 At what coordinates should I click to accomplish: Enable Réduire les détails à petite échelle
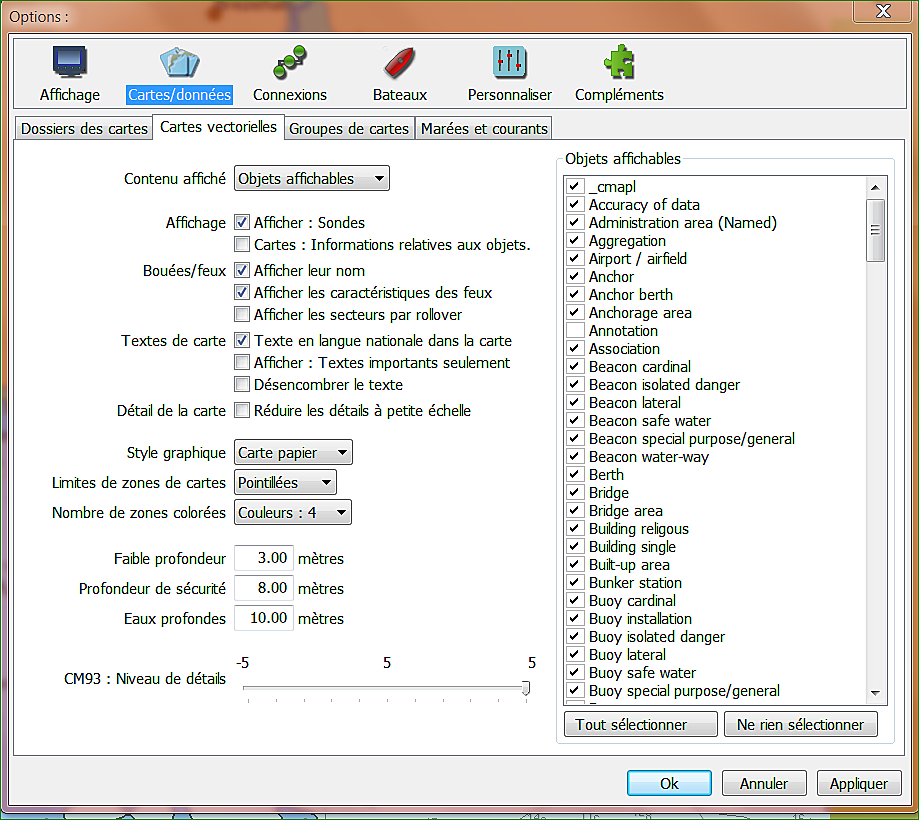click(x=241, y=410)
